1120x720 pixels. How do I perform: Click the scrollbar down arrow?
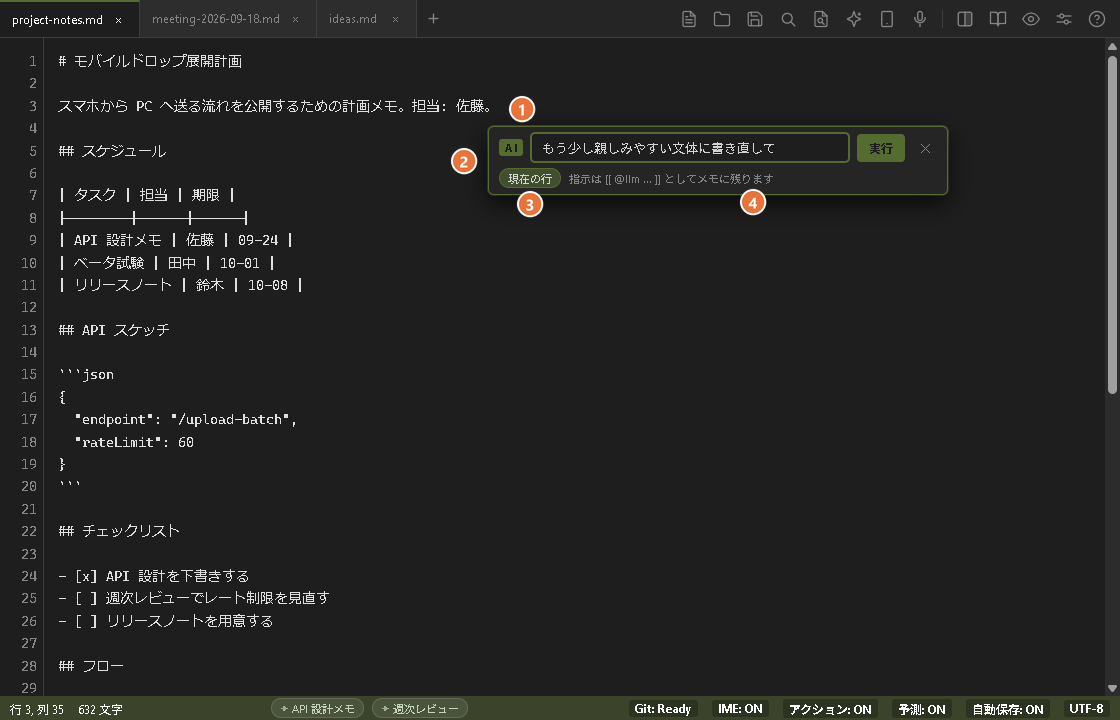click(x=1111, y=689)
